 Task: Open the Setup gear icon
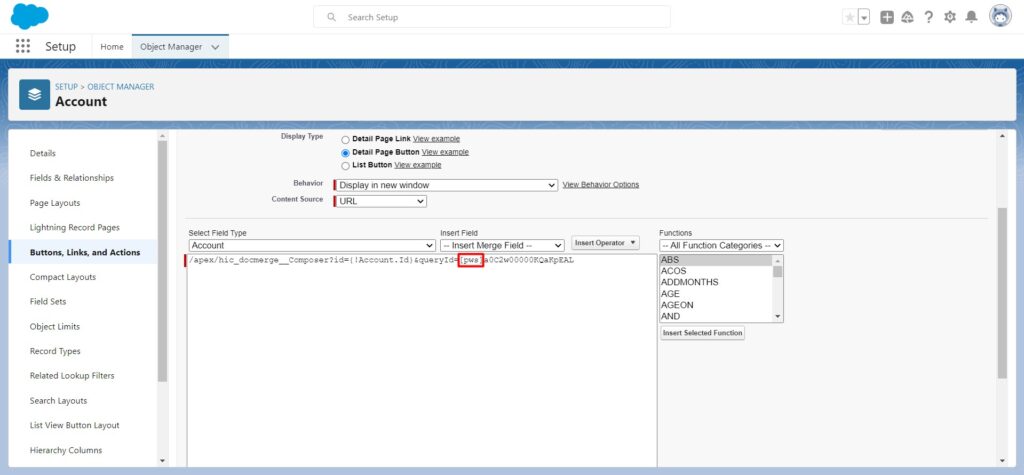tap(950, 18)
